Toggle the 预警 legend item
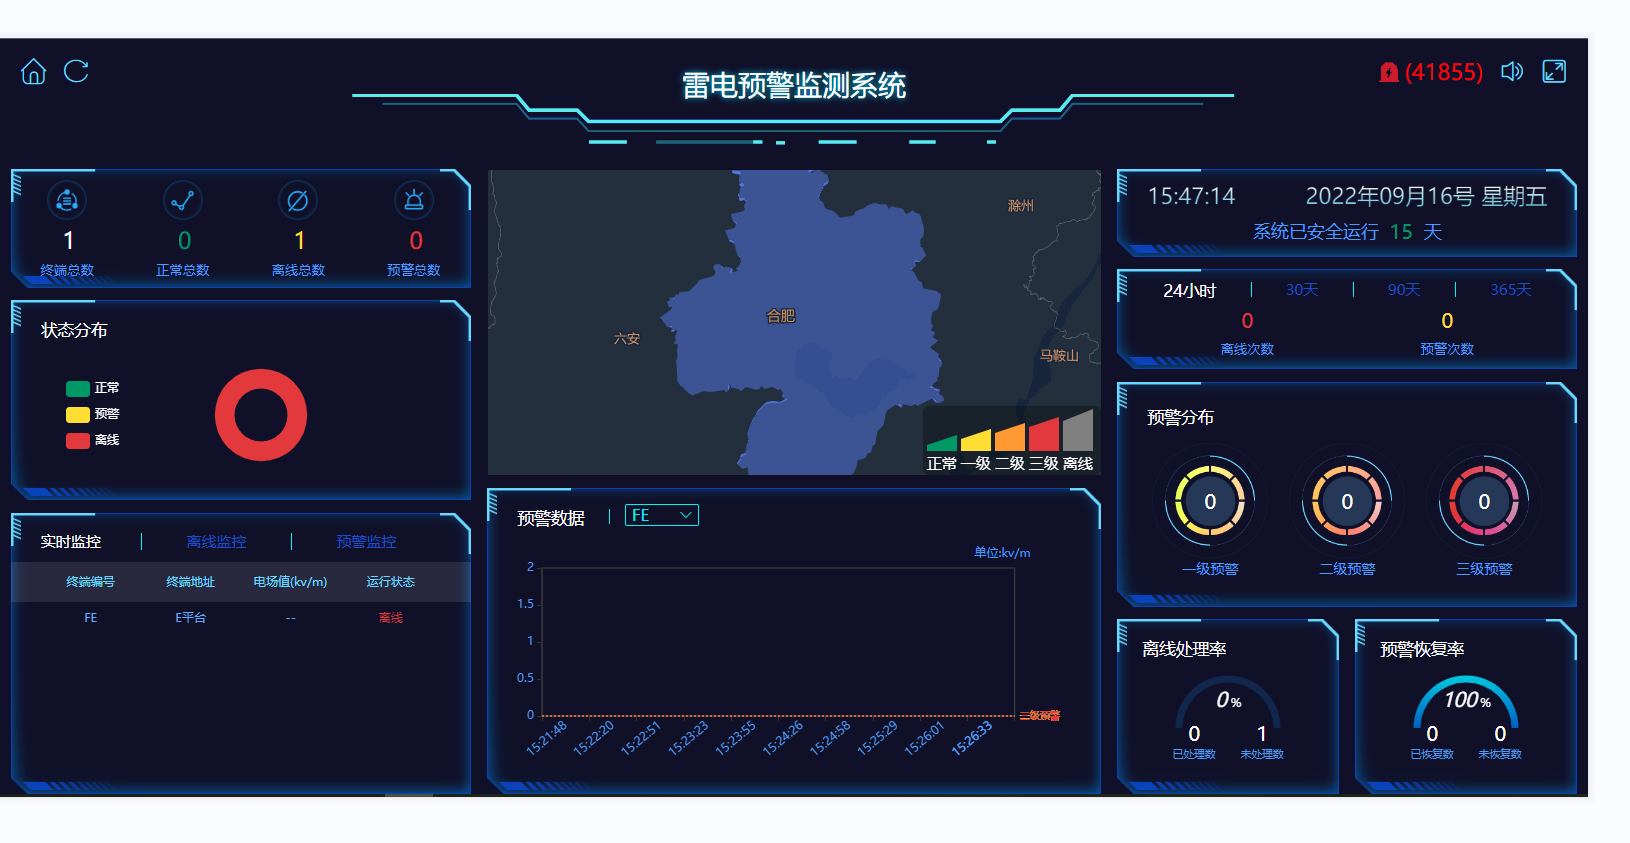 92,414
